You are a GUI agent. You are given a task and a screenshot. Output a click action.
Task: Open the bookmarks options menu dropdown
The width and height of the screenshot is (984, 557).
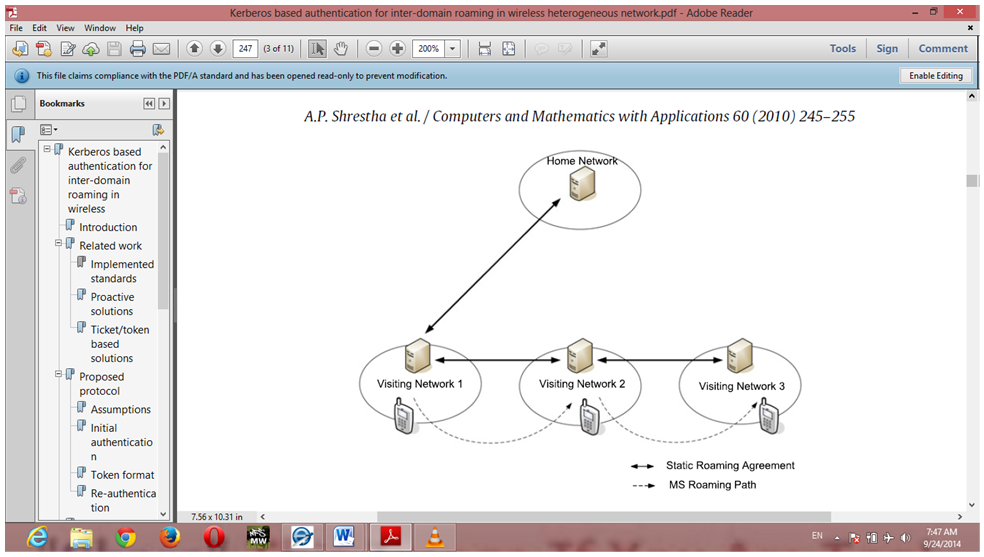tap(48, 130)
